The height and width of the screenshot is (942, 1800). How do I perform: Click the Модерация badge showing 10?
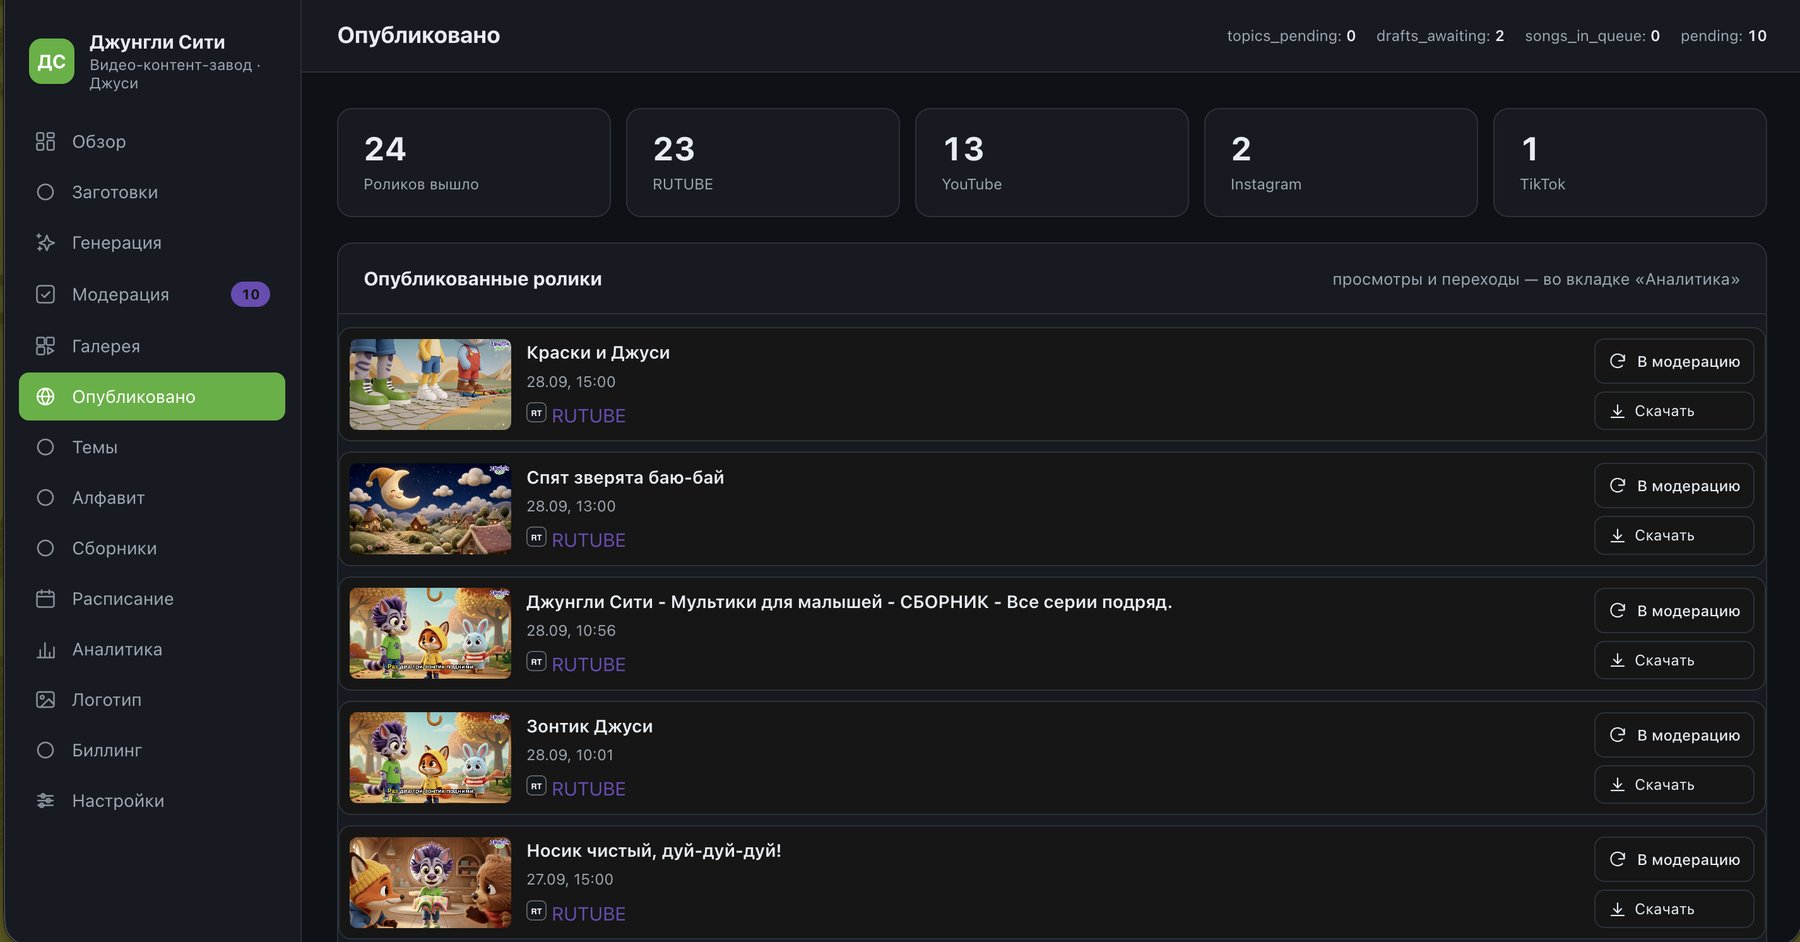[x=250, y=294]
